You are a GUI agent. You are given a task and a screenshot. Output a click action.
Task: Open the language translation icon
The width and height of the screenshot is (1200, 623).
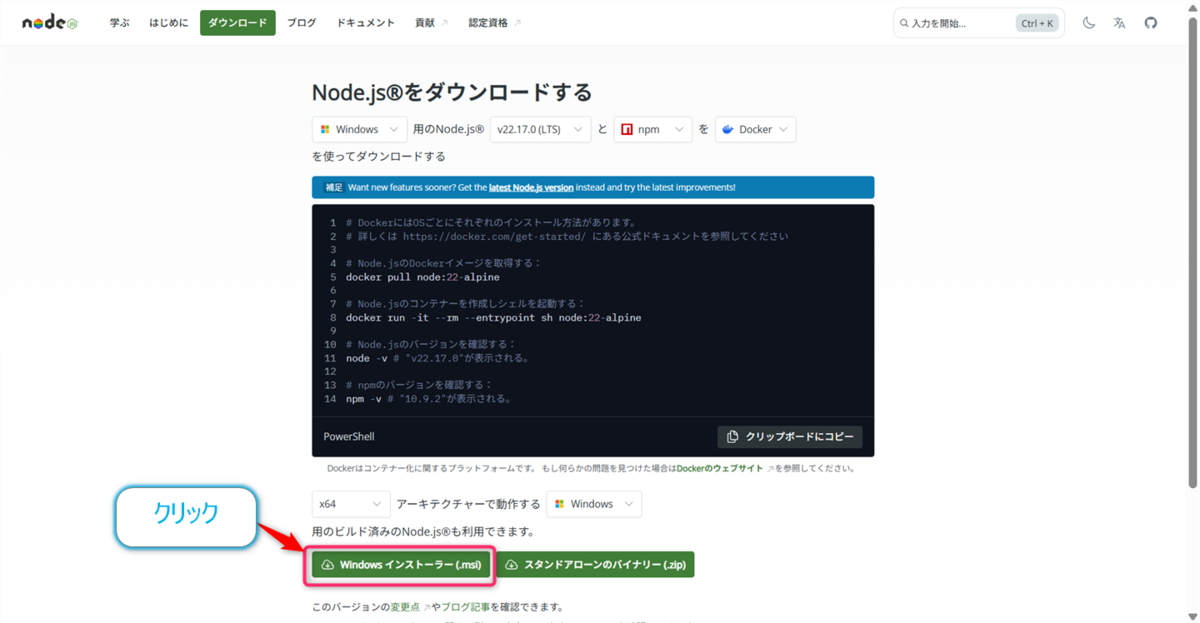click(1119, 22)
